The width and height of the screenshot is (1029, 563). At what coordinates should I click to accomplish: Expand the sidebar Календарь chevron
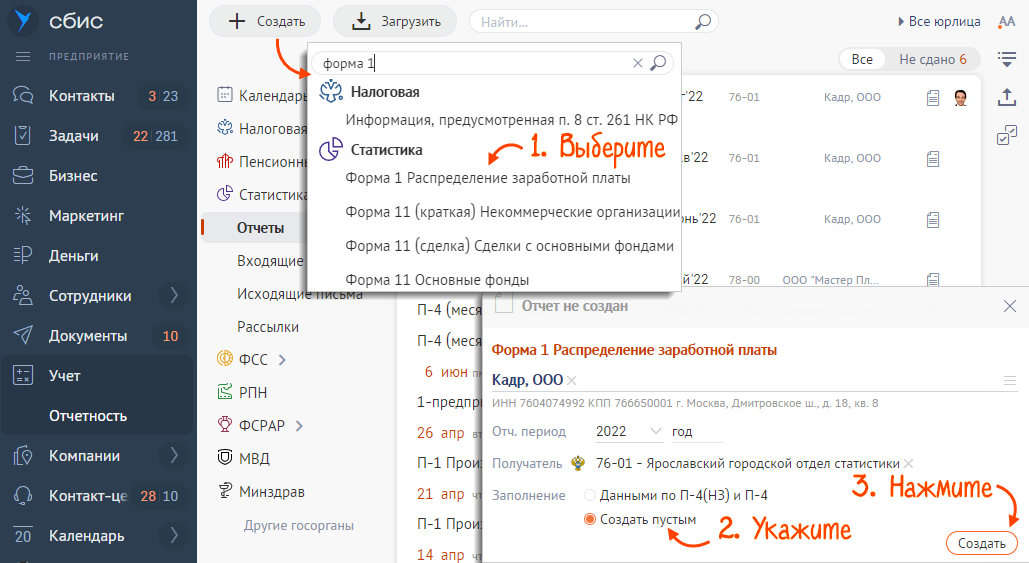click(174, 535)
